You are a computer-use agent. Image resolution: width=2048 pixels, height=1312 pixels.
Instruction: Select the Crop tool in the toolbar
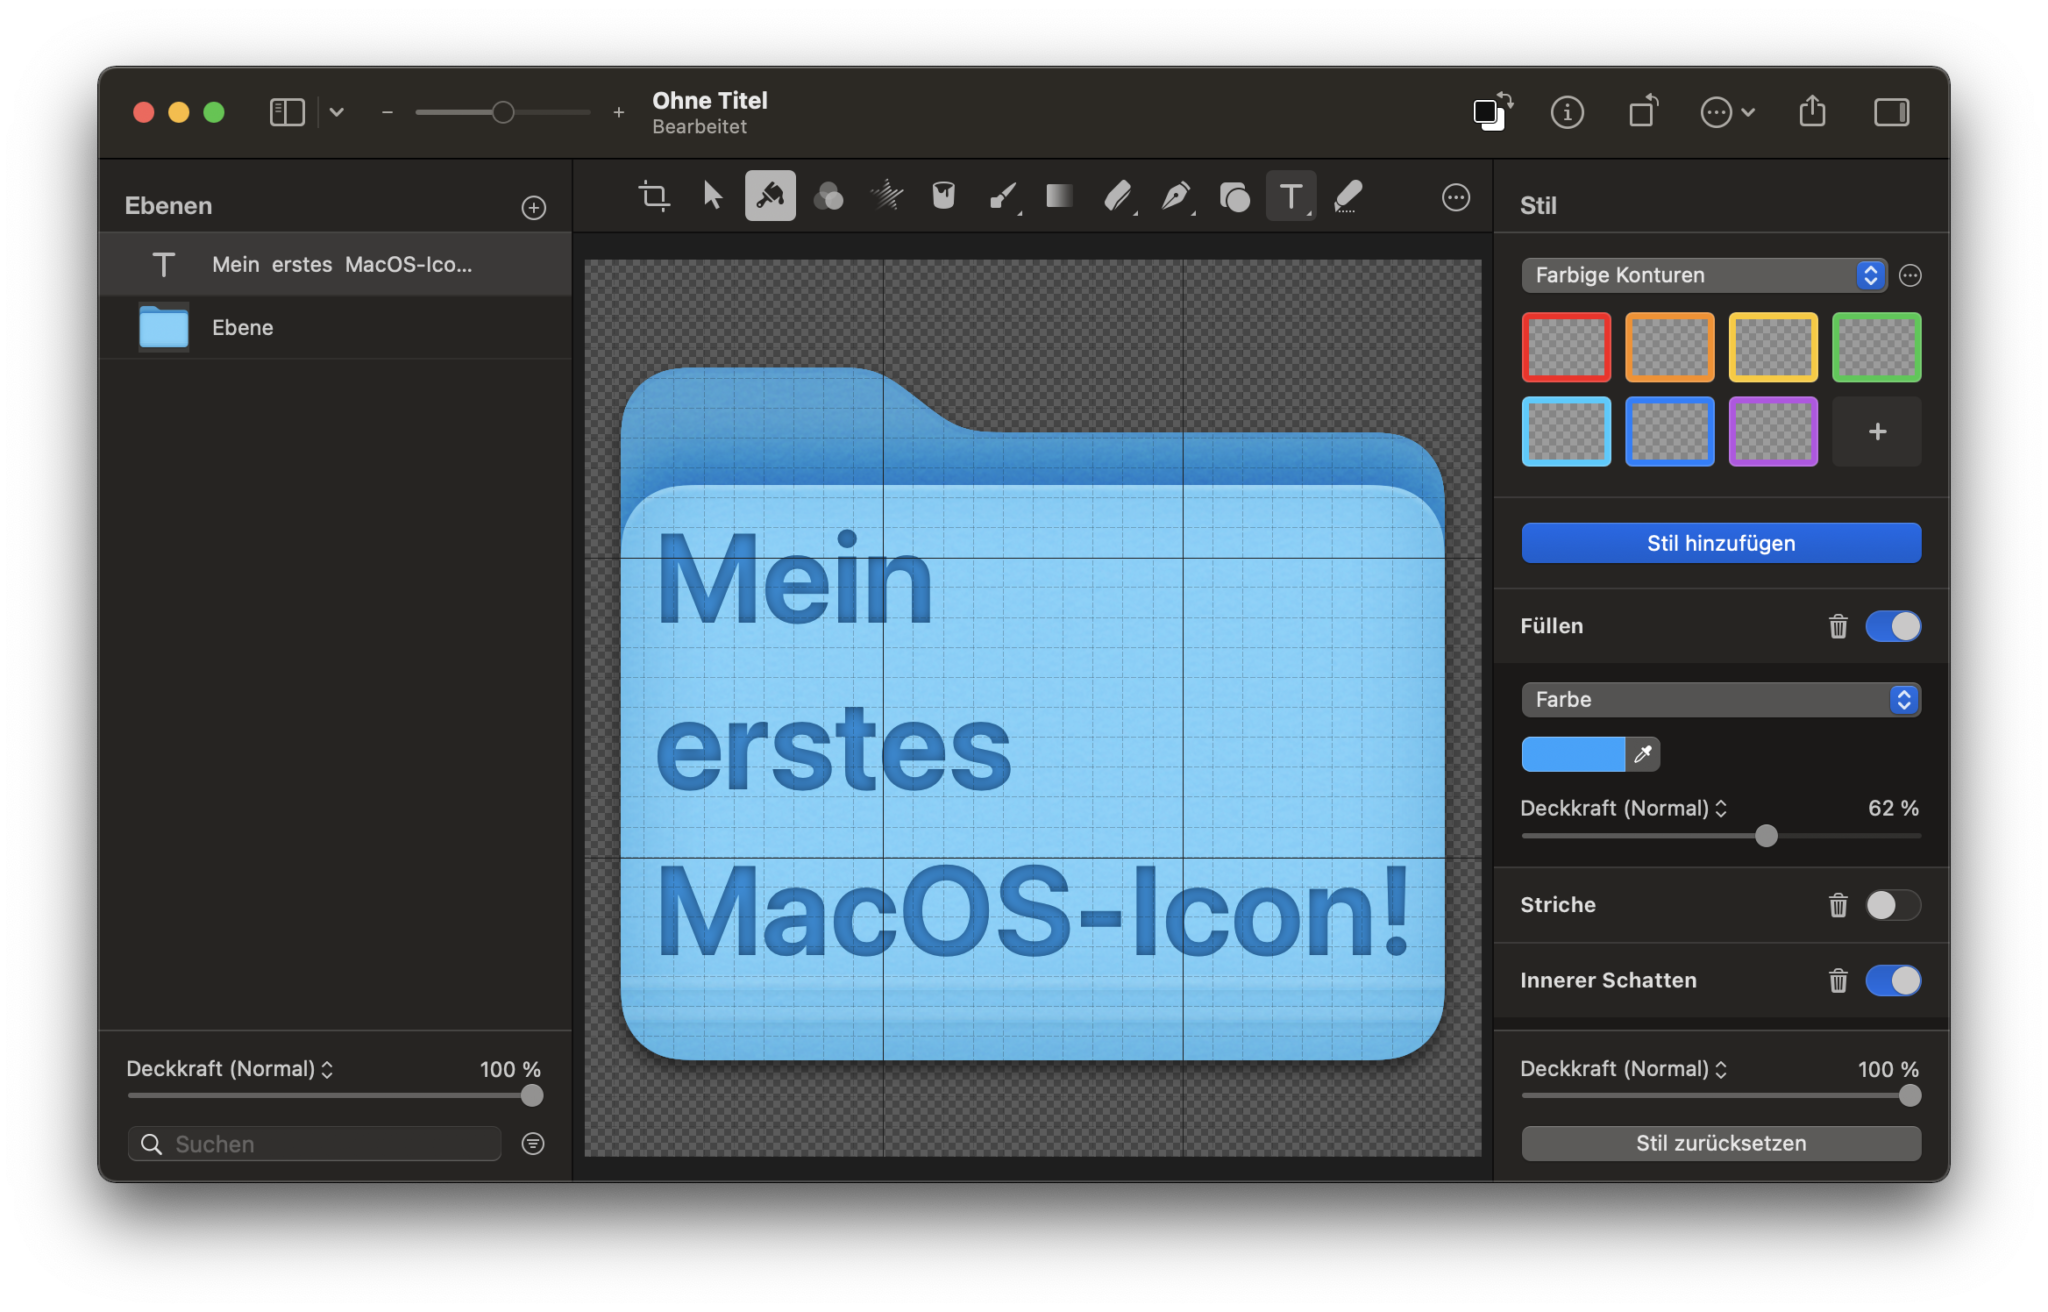[655, 196]
